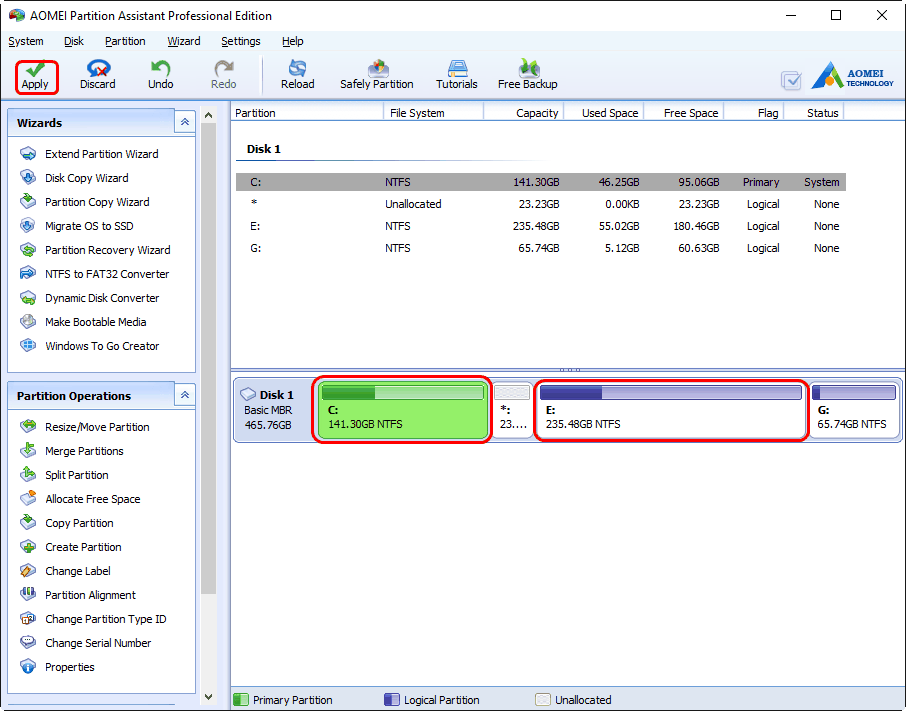Click the Redo toolbar icon
Image resolution: width=906 pixels, height=711 pixels.
pos(224,76)
